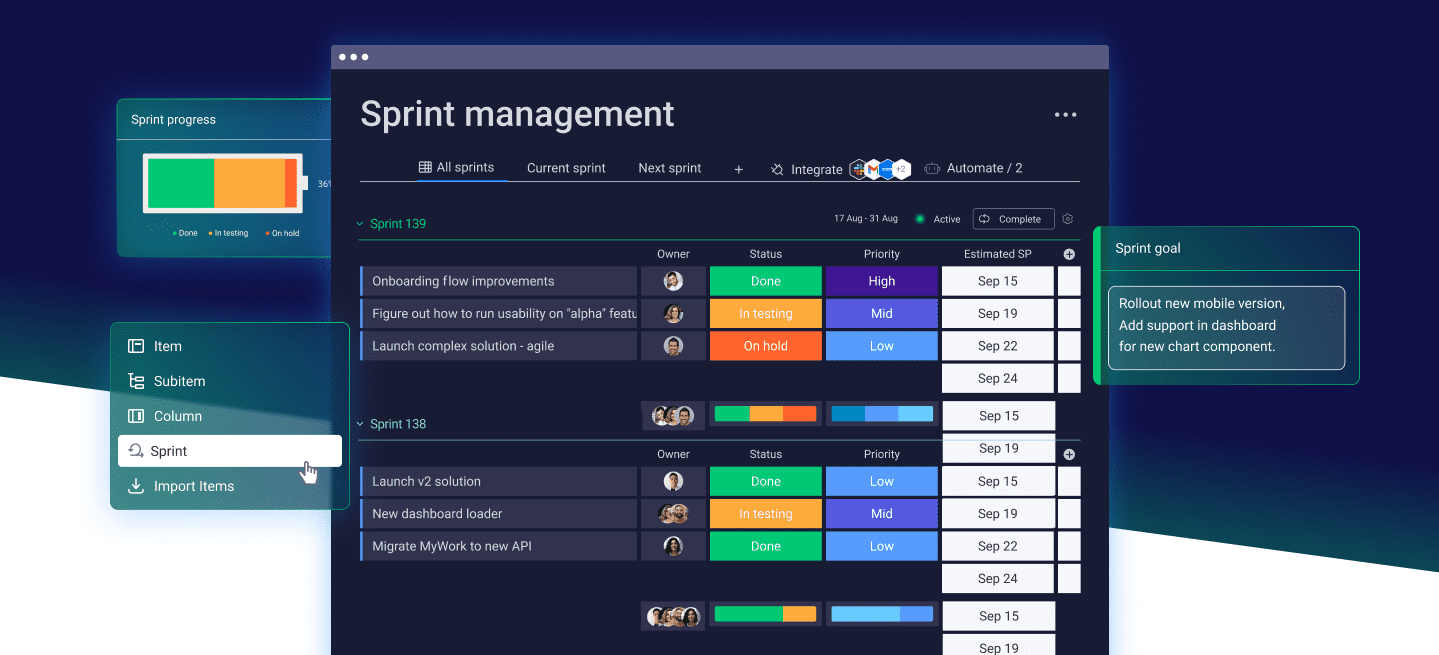Click the Automate robot icon

tap(932, 168)
